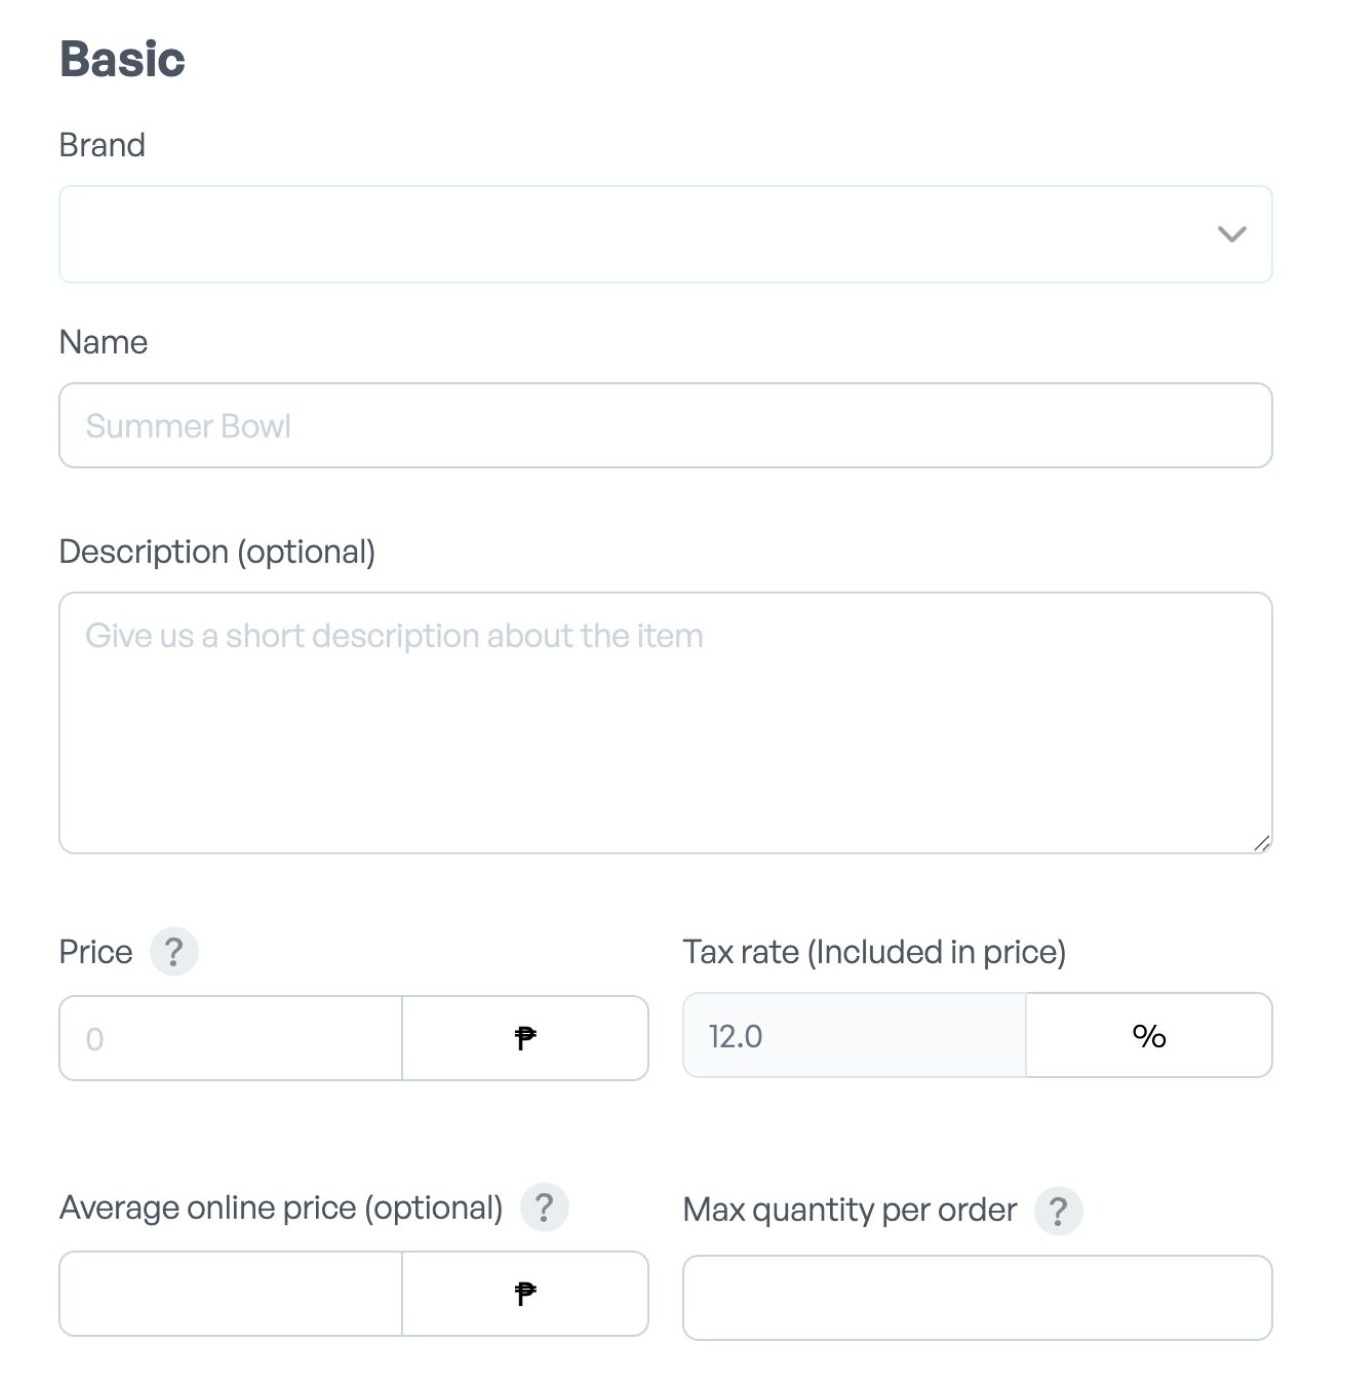Screen dimensions: 1370x1391
Task: Show the Max quantity per order help tooltip
Action: [x=1058, y=1211]
